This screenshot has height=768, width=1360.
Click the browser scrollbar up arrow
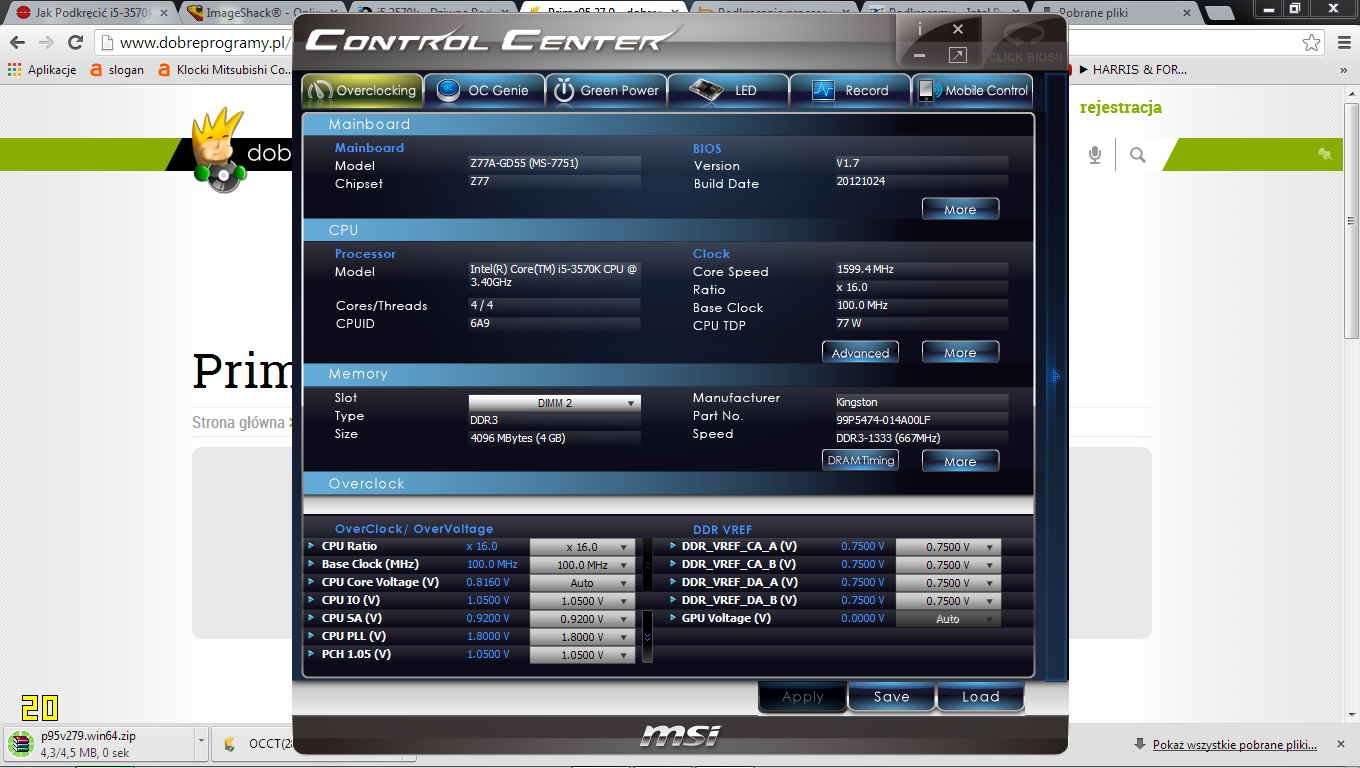point(1351,93)
